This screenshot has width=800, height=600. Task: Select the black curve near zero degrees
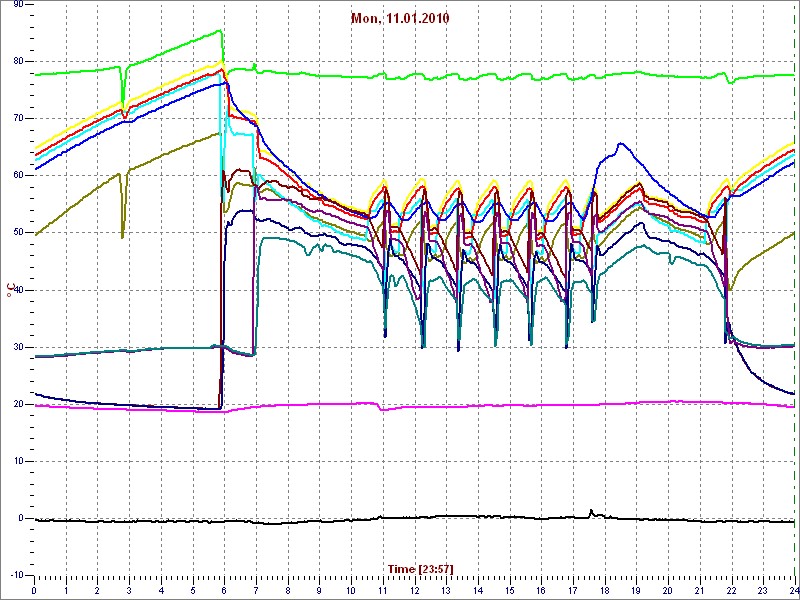[300, 521]
